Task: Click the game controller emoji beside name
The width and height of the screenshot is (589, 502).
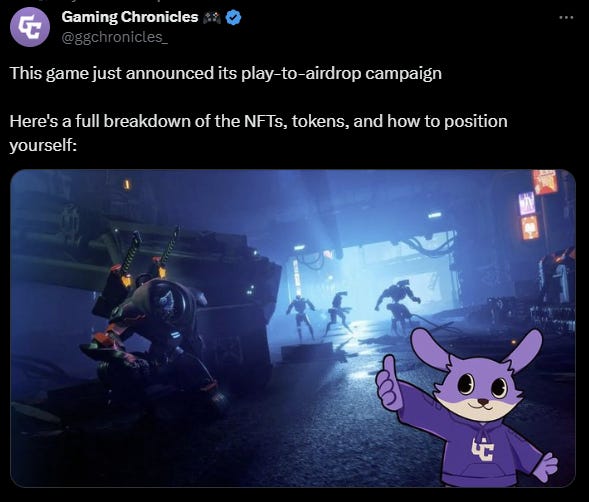Action: click(x=211, y=18)
